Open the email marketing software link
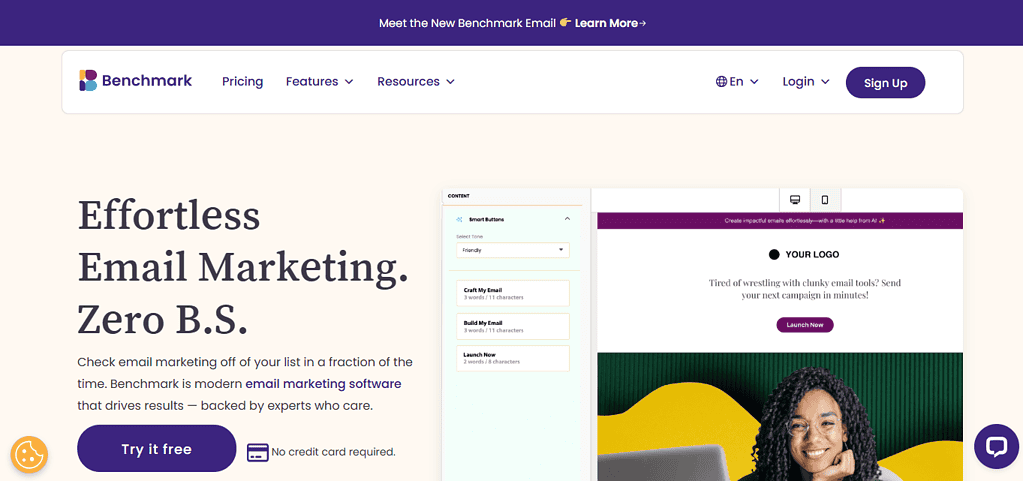This screenshot has width=1023, height=481. click(x=323, y=384)
